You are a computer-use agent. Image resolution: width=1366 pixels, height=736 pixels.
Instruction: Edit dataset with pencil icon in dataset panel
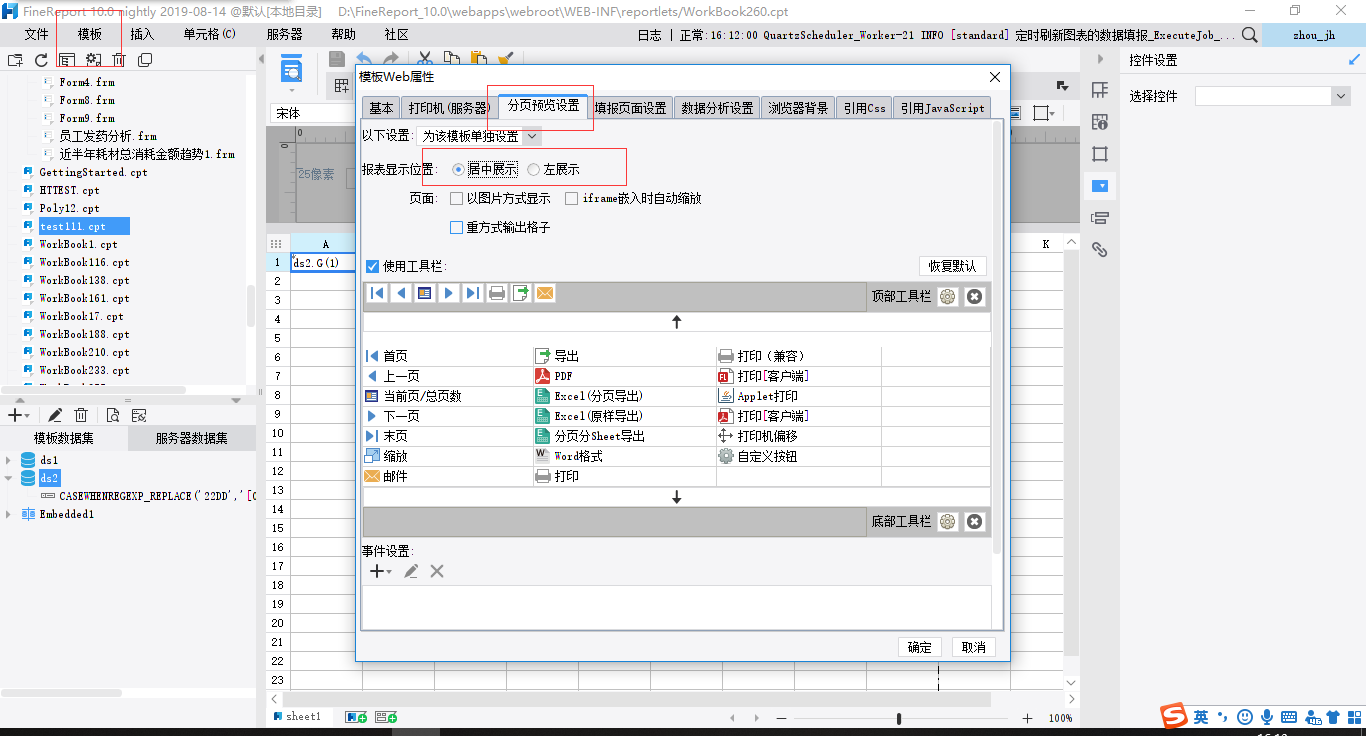point(55,415)
